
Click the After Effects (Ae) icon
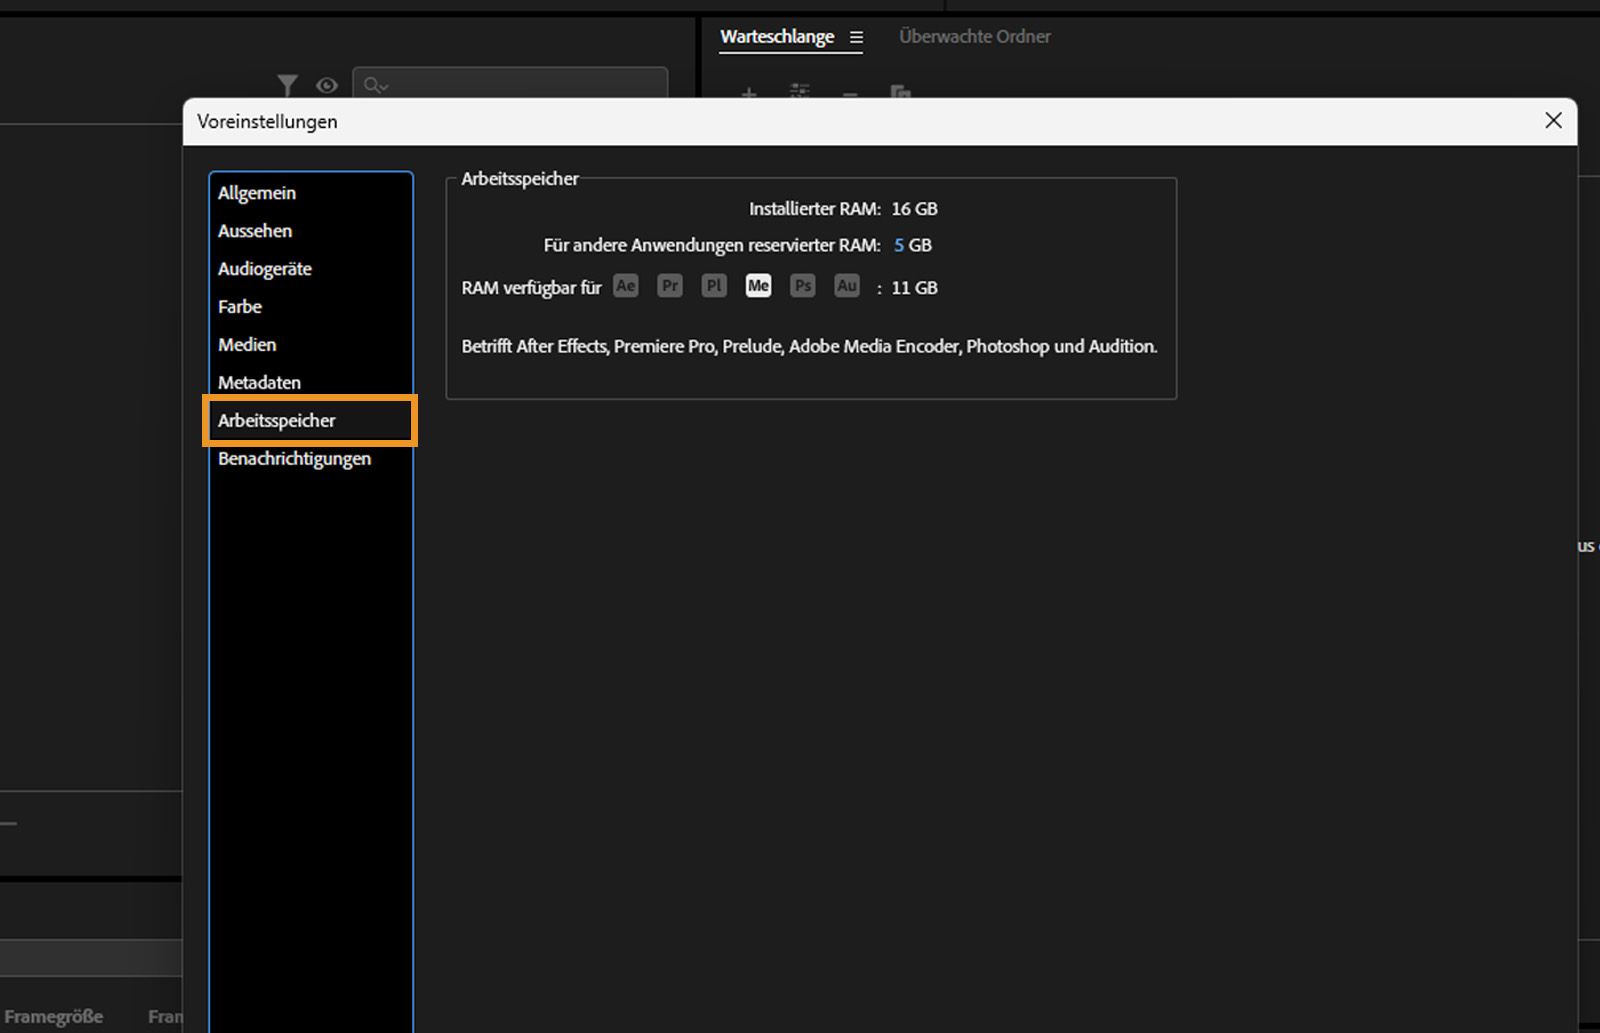(626, 287)
